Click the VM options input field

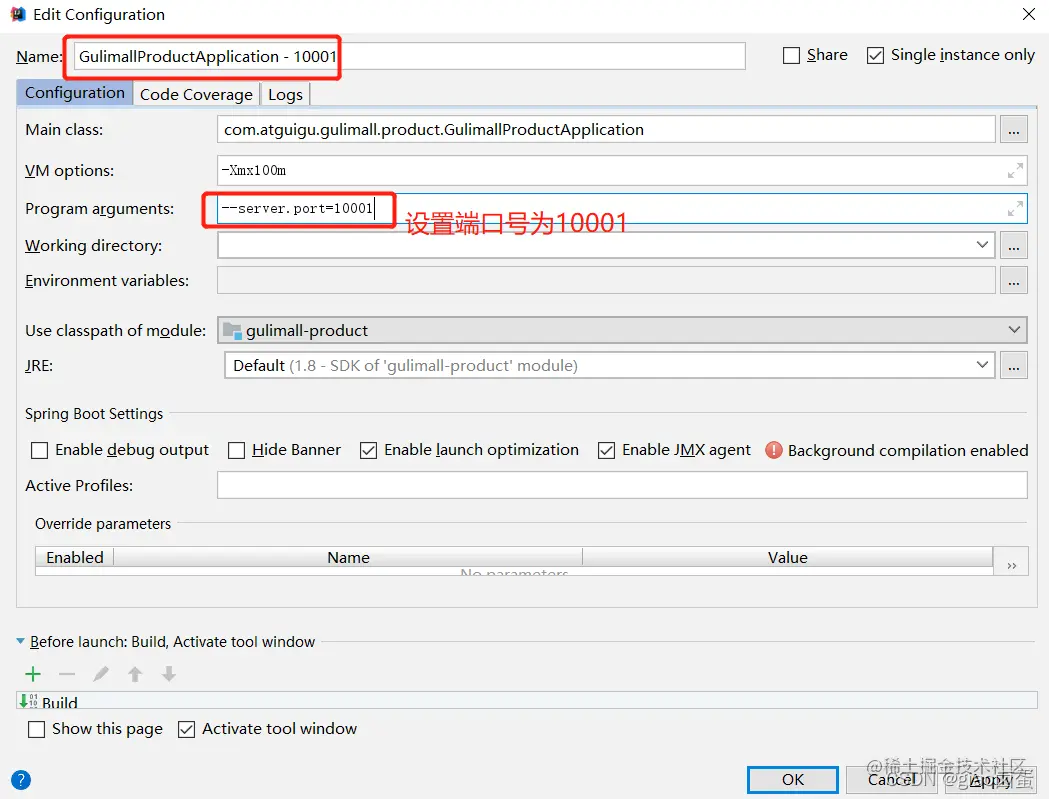click(x=622, y=171)
